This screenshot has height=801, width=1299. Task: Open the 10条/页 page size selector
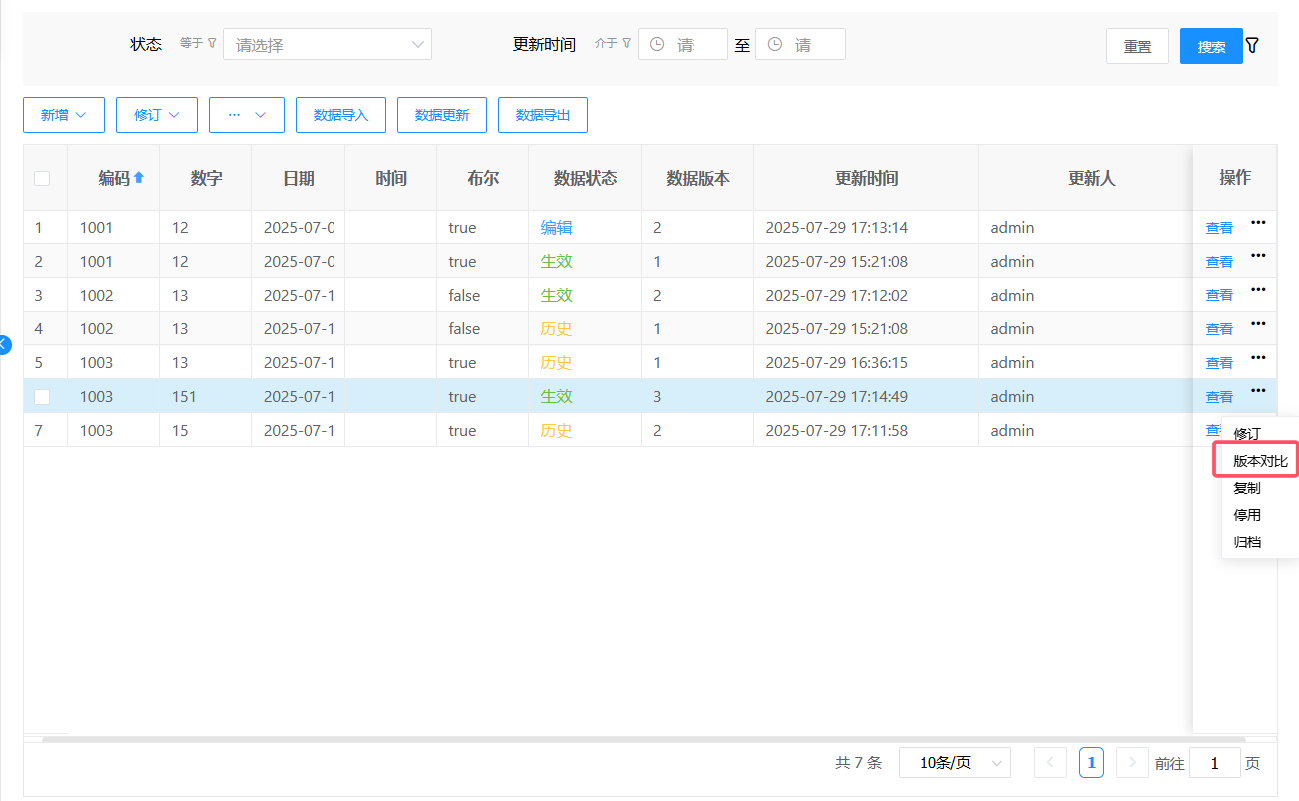(x=954, y=763)
